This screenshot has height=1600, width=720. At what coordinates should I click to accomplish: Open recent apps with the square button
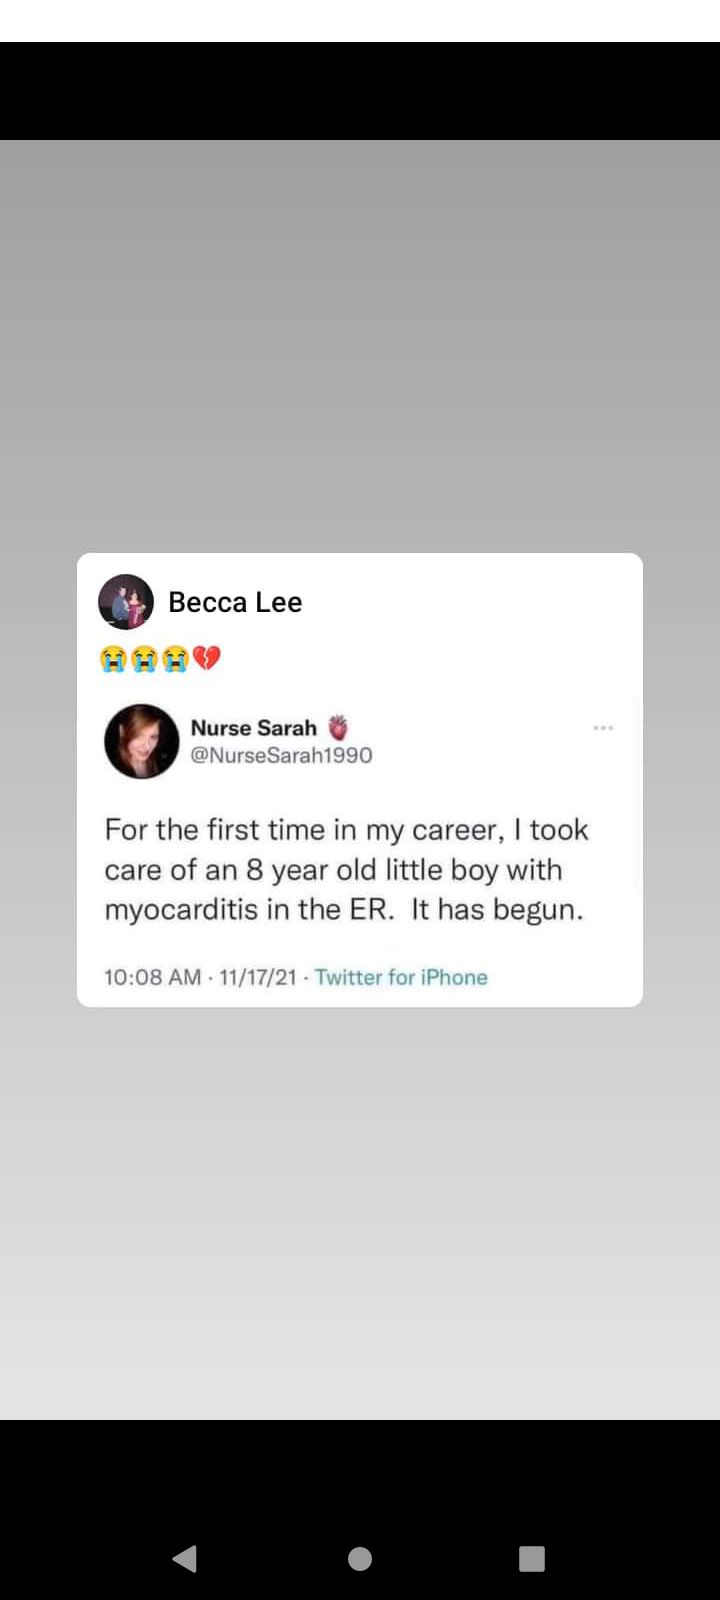point(532,1558)
